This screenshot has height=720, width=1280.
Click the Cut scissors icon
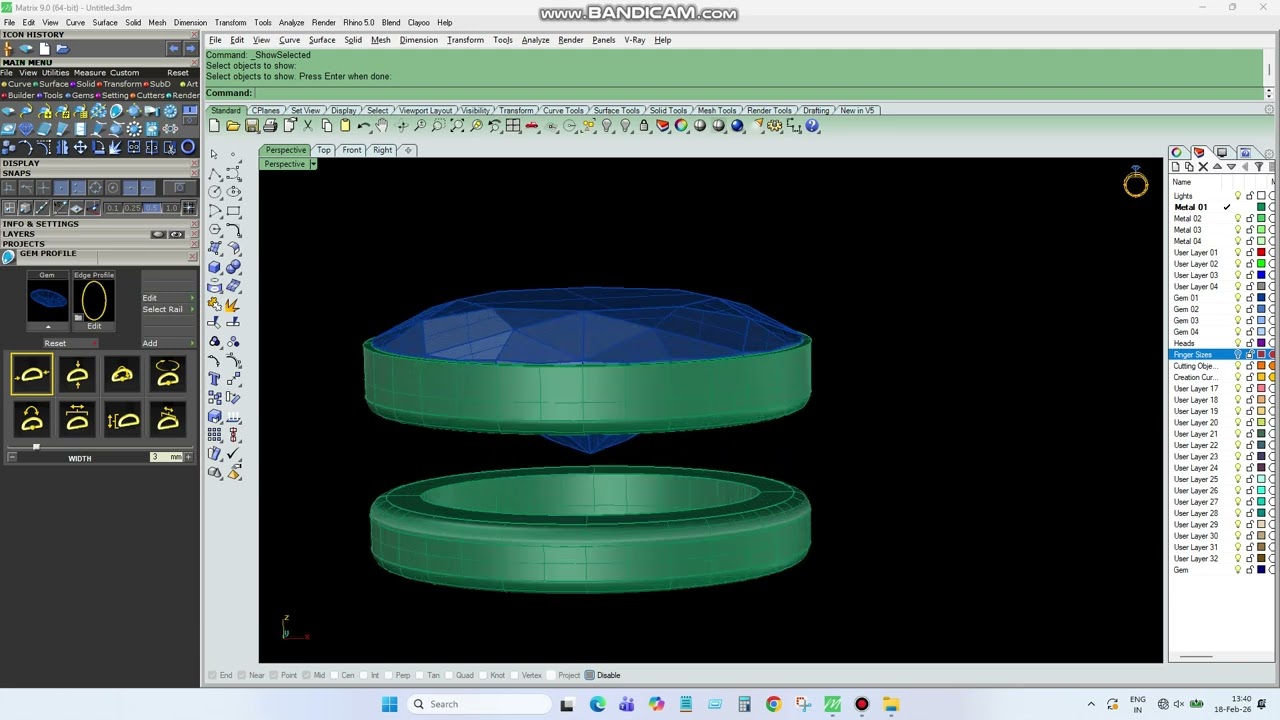(308, 126)
